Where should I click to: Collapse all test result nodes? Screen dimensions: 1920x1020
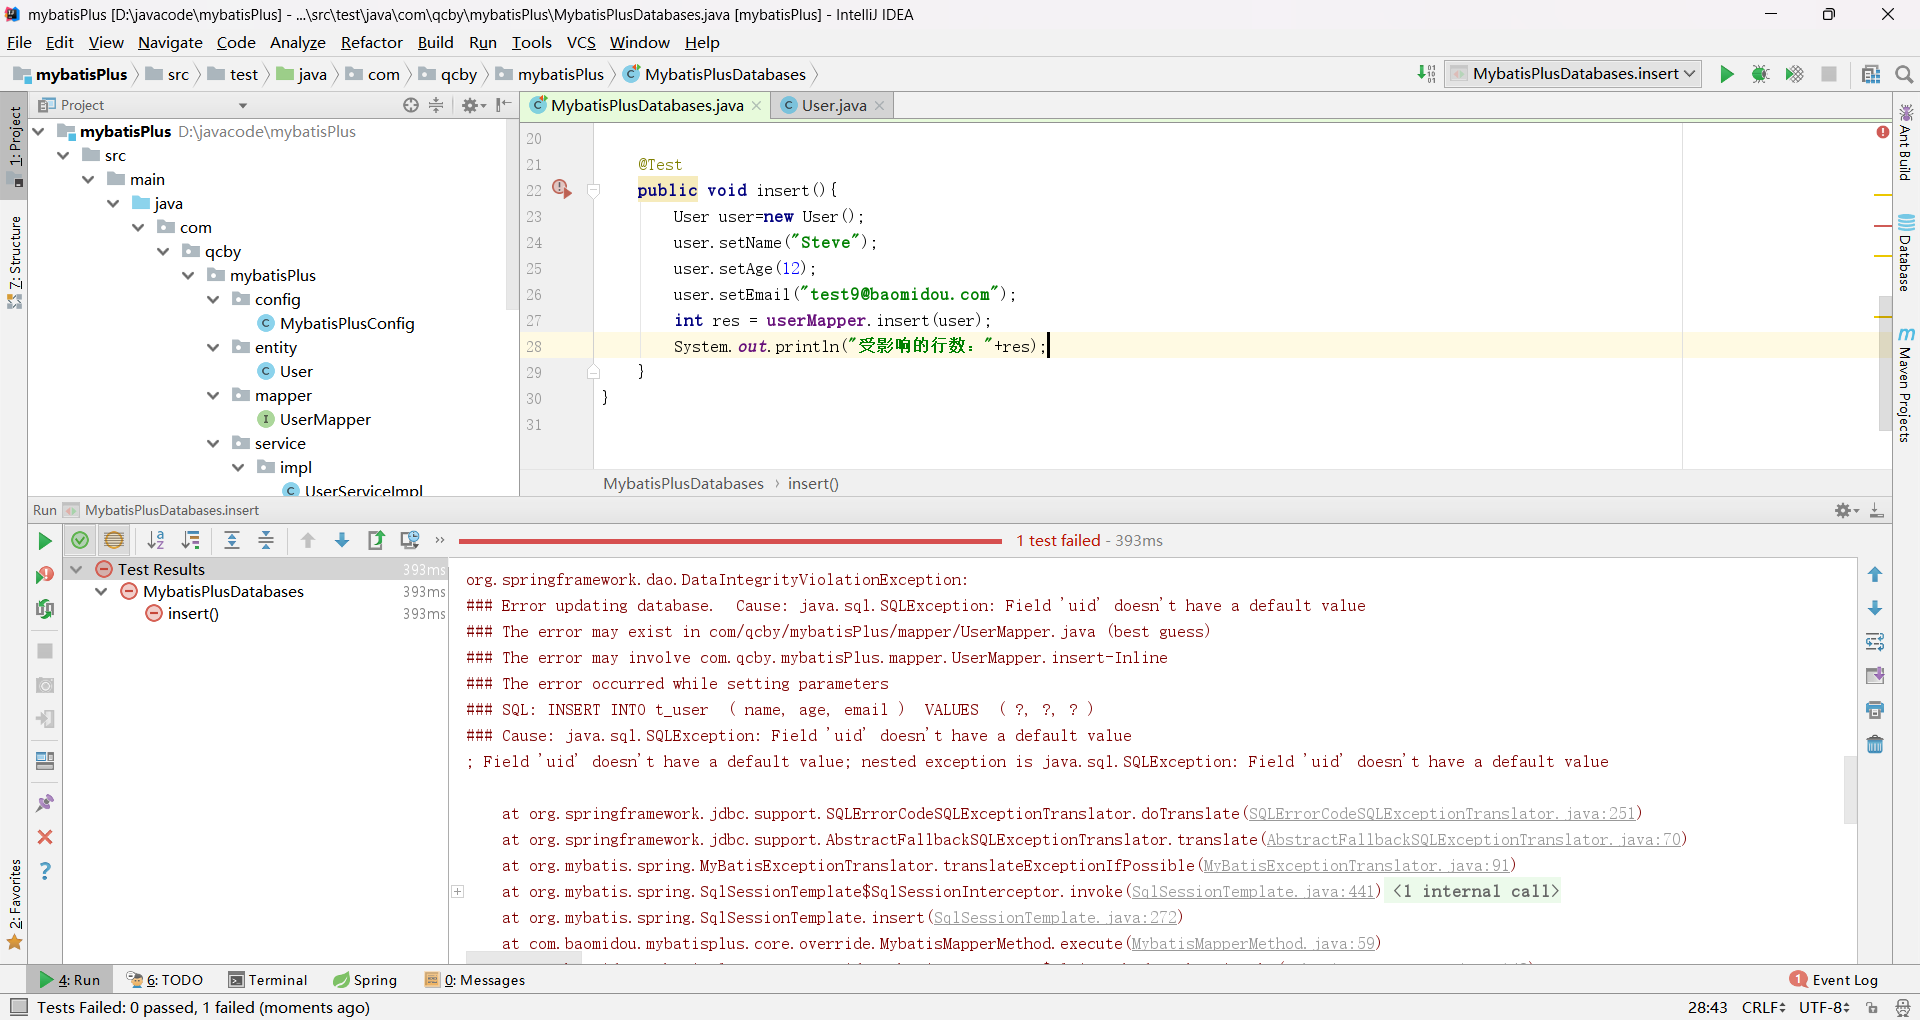[x=266, y=540]
